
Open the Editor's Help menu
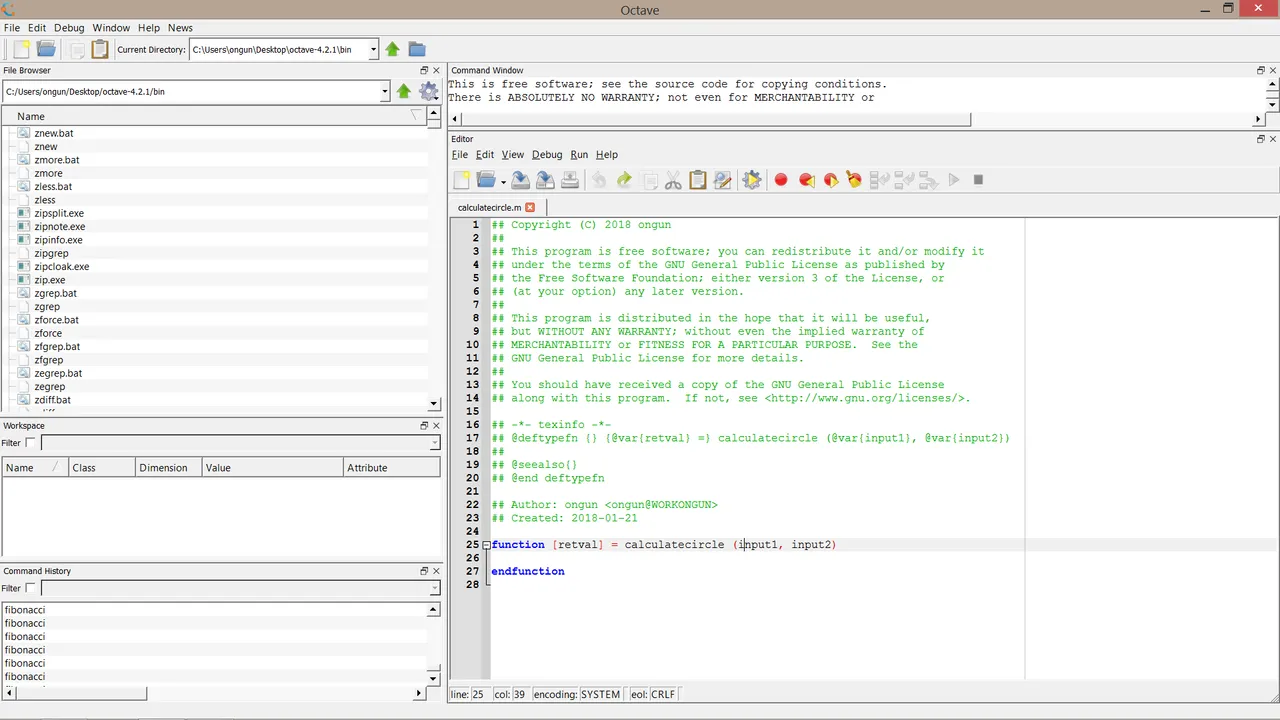[607, 155]
